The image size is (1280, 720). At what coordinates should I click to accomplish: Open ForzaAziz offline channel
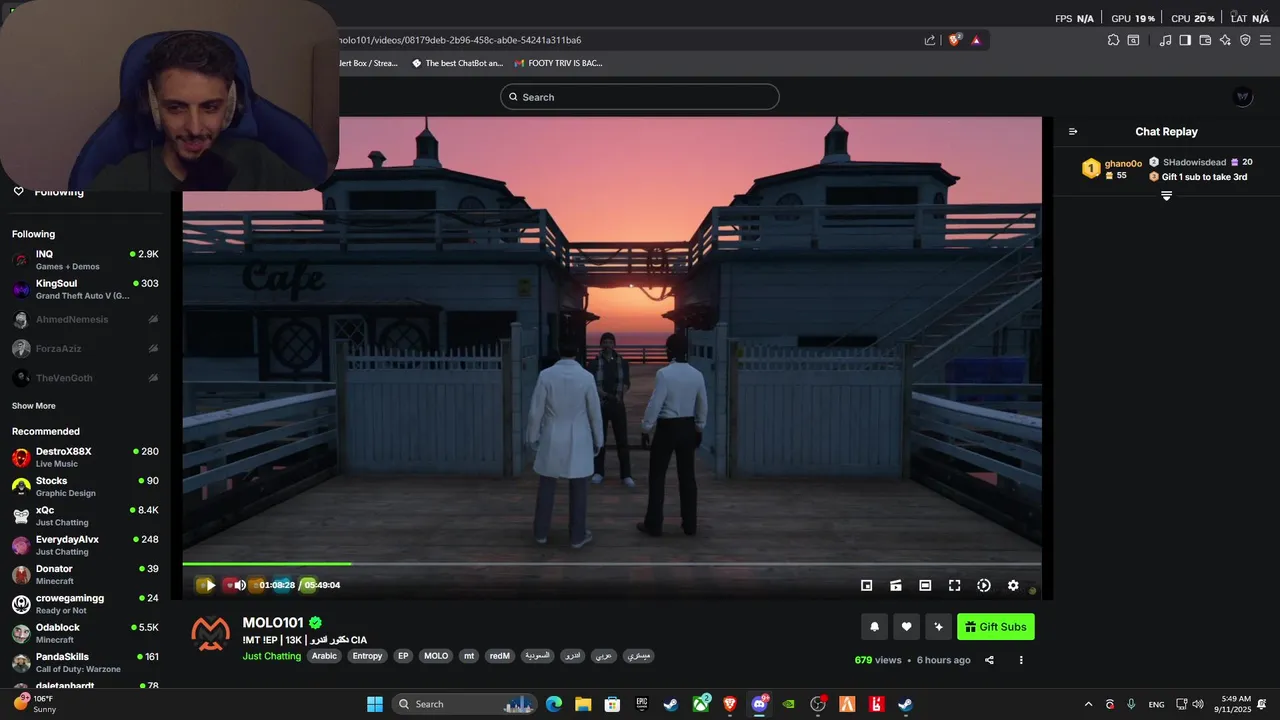pos(85,349)
